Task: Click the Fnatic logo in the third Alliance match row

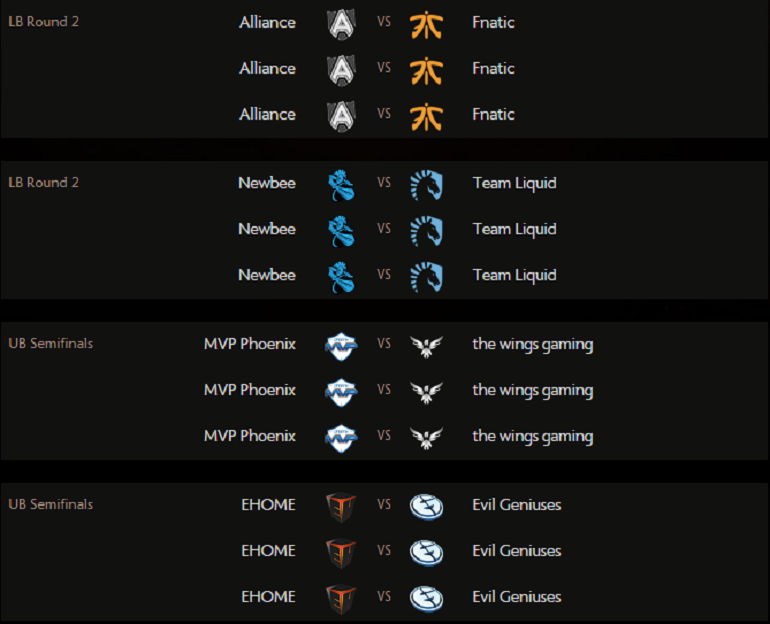Action: pos(426,116)
